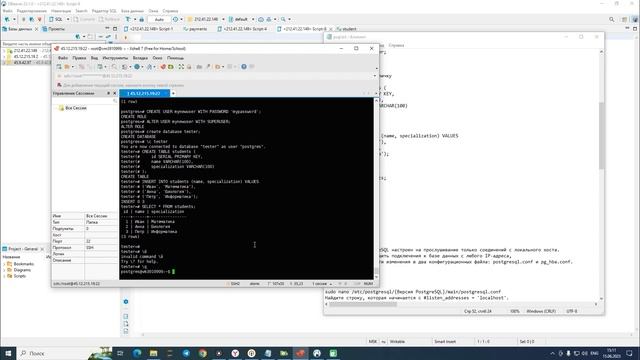
Task: Open Telegram from taskbar
Action: point(186,353)
